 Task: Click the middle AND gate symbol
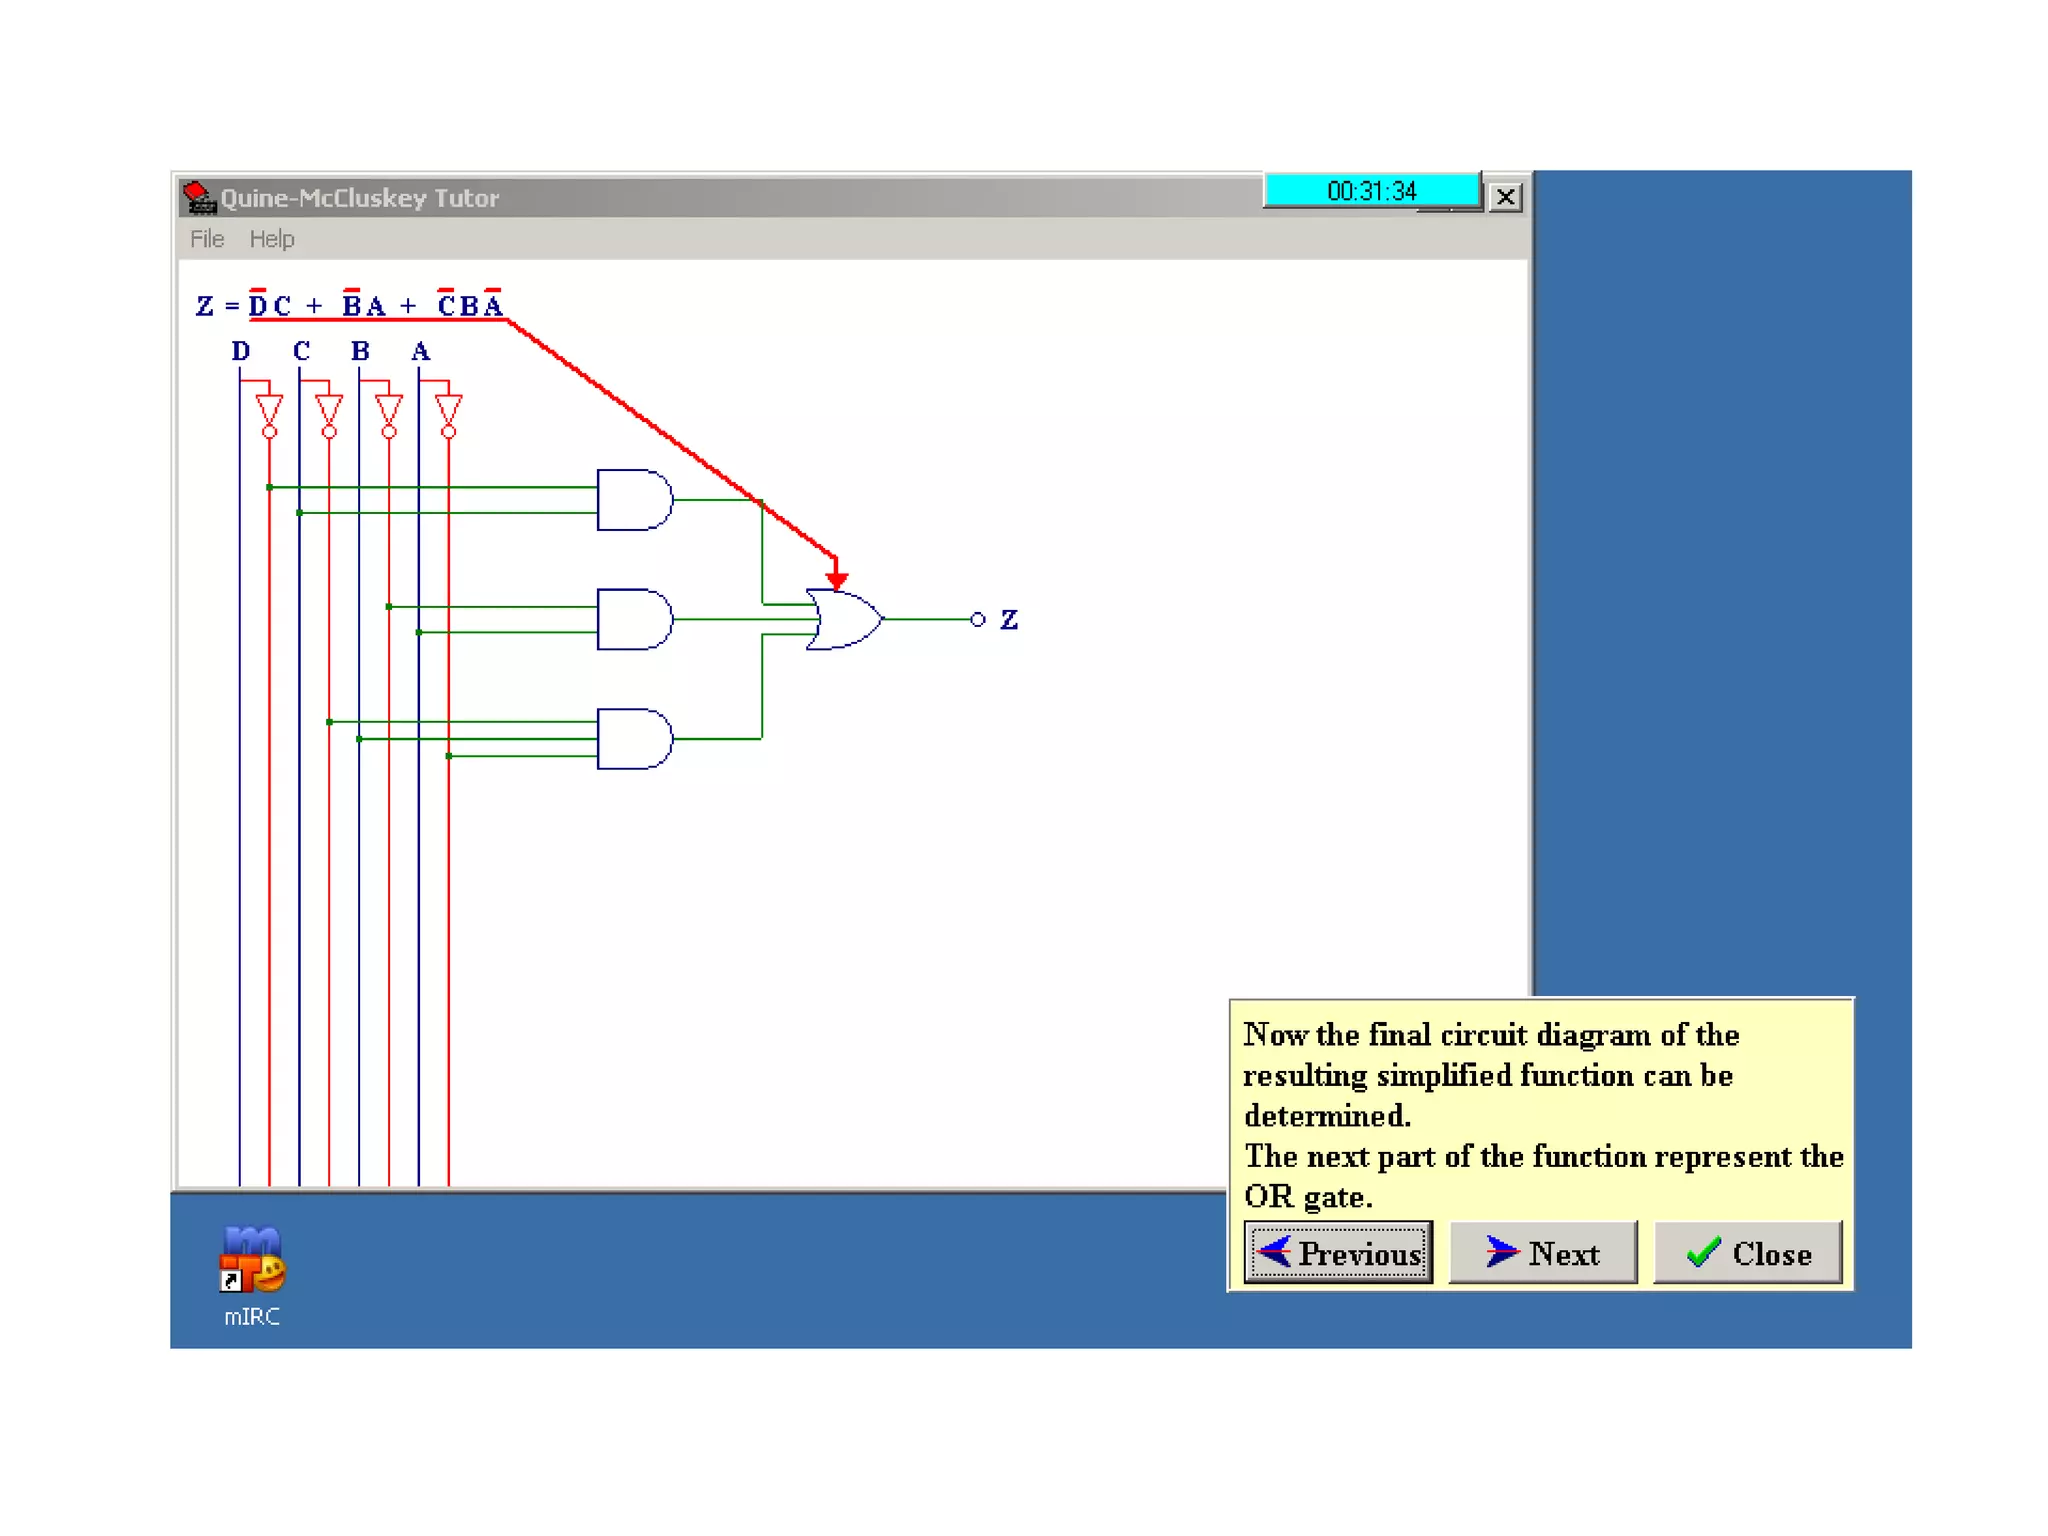coord(633,619)
